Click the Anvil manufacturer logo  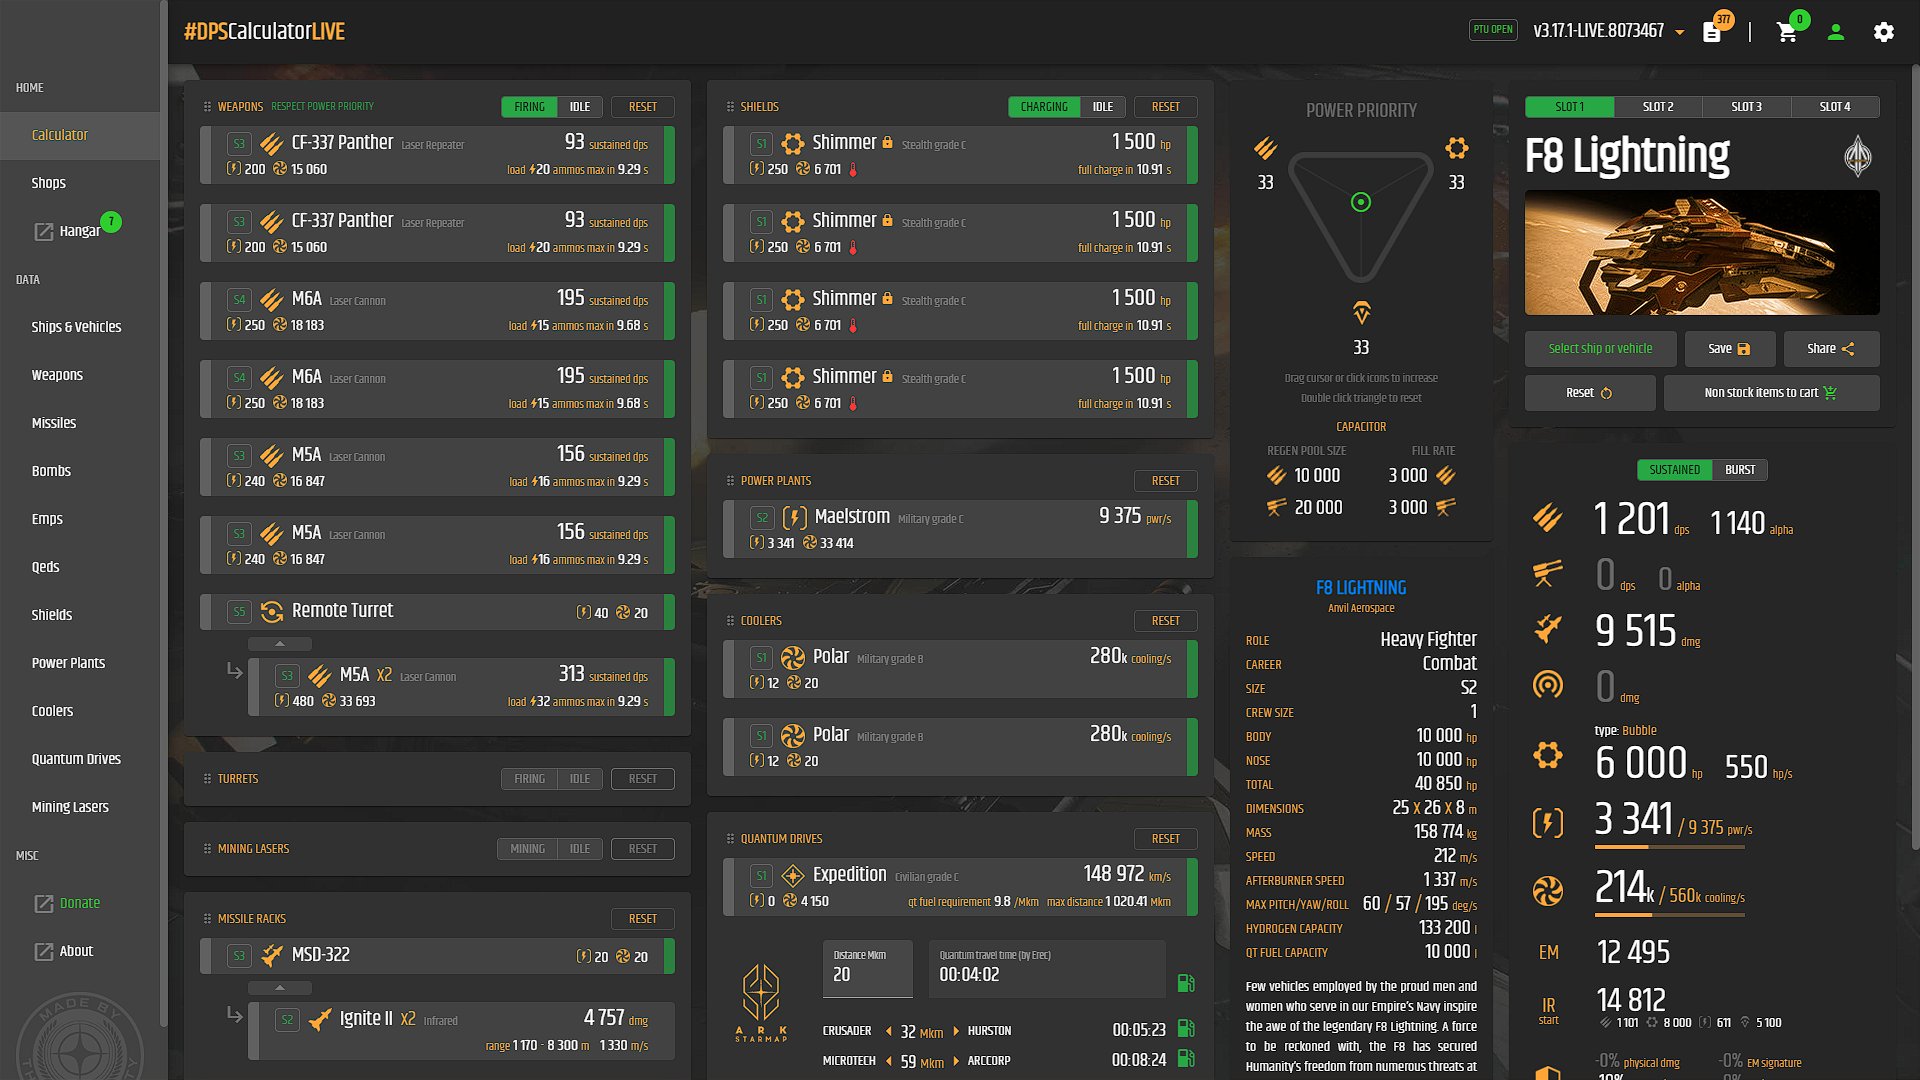(1857, 156)
